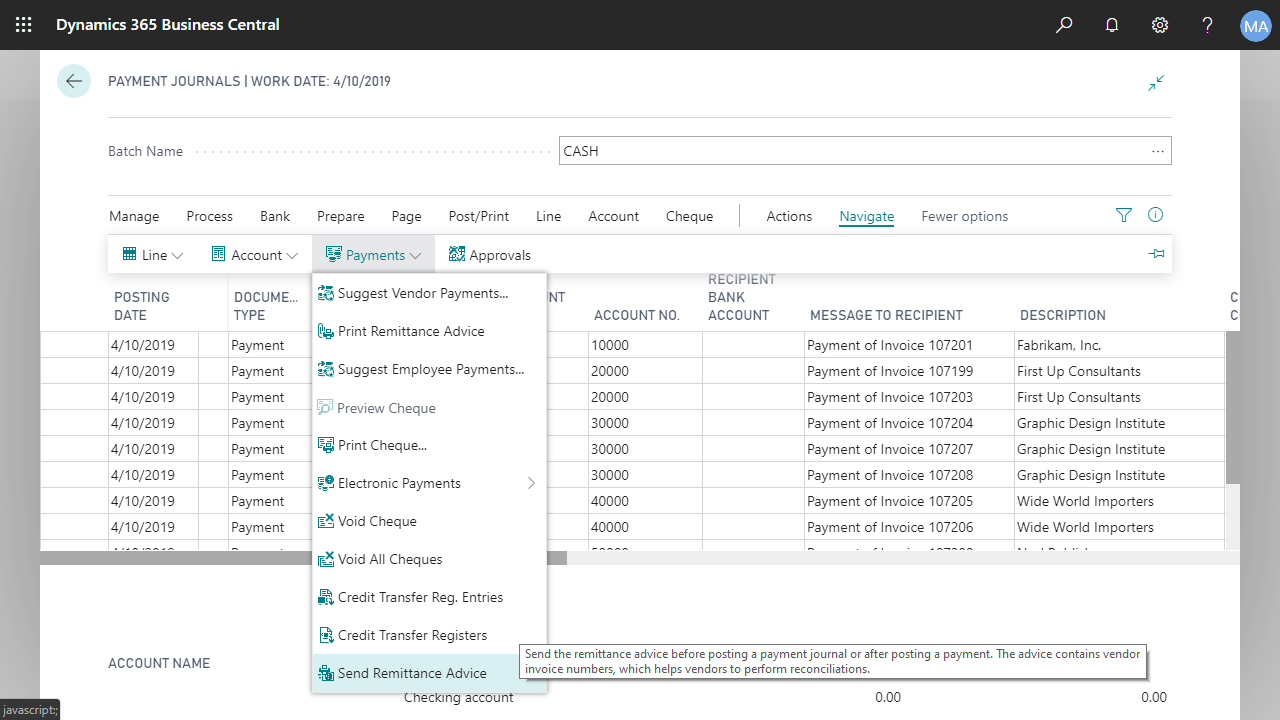Click account number 10000 cell
This screenshot has height=720, width=1280.
point(645,345)
